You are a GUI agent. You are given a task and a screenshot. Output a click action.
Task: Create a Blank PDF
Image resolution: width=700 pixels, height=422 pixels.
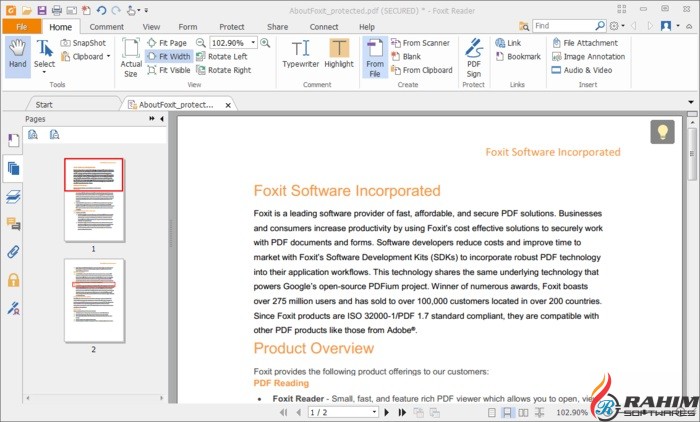(406, 56)
